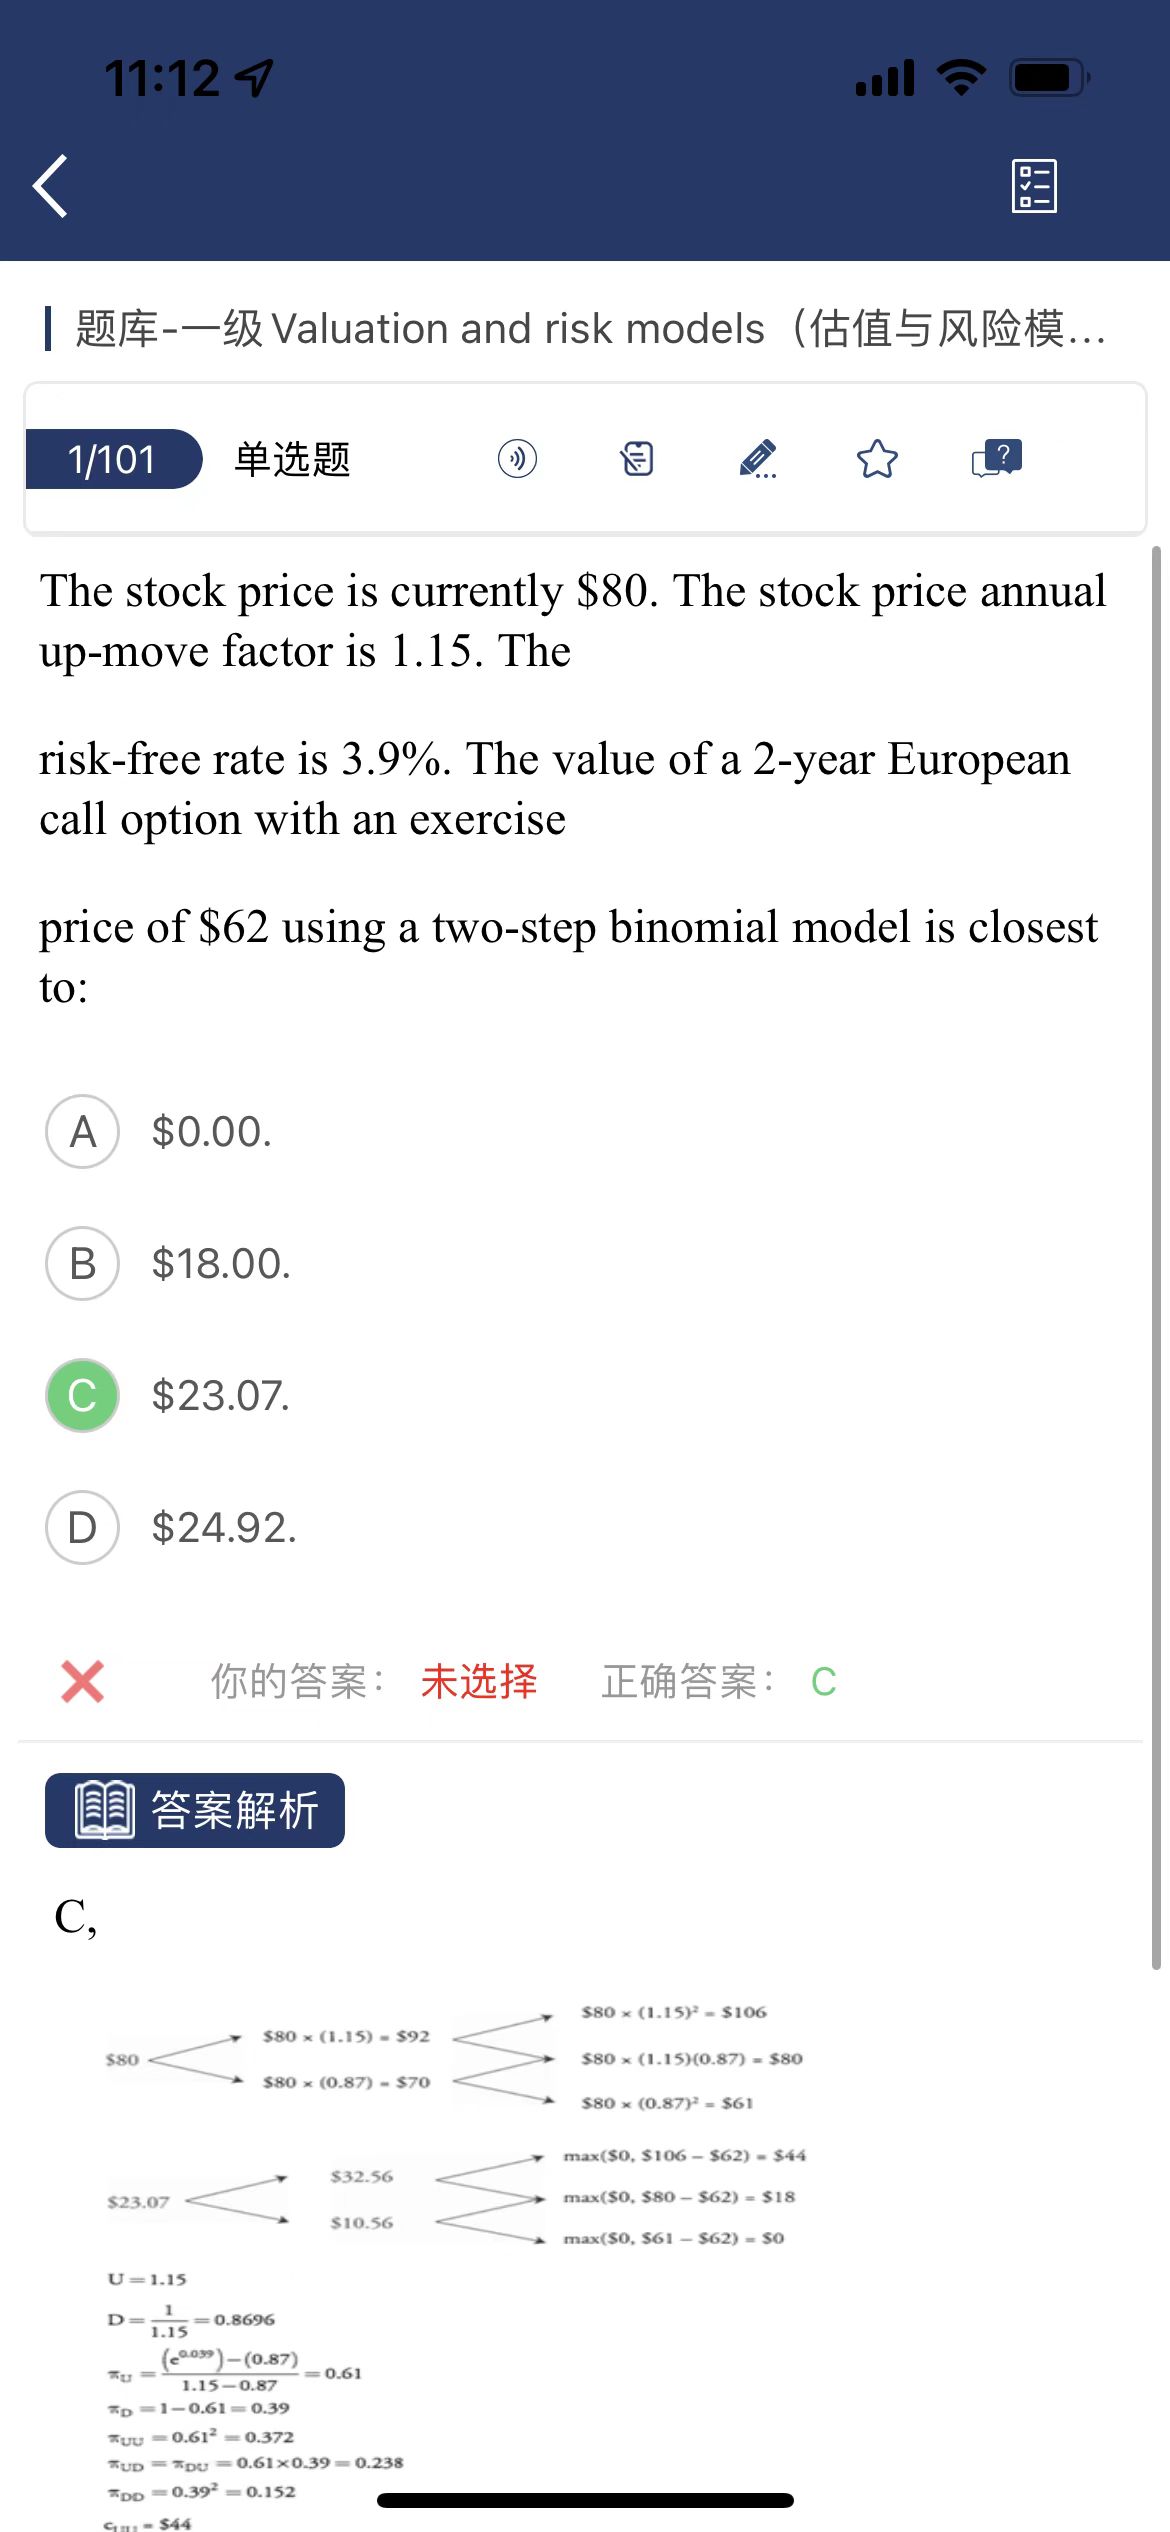This screenshot has width=1170, height=2532.
Task: Tap the 题库 Valuation and risk models title
Action: pyautogui.click(x=590, y=329)
